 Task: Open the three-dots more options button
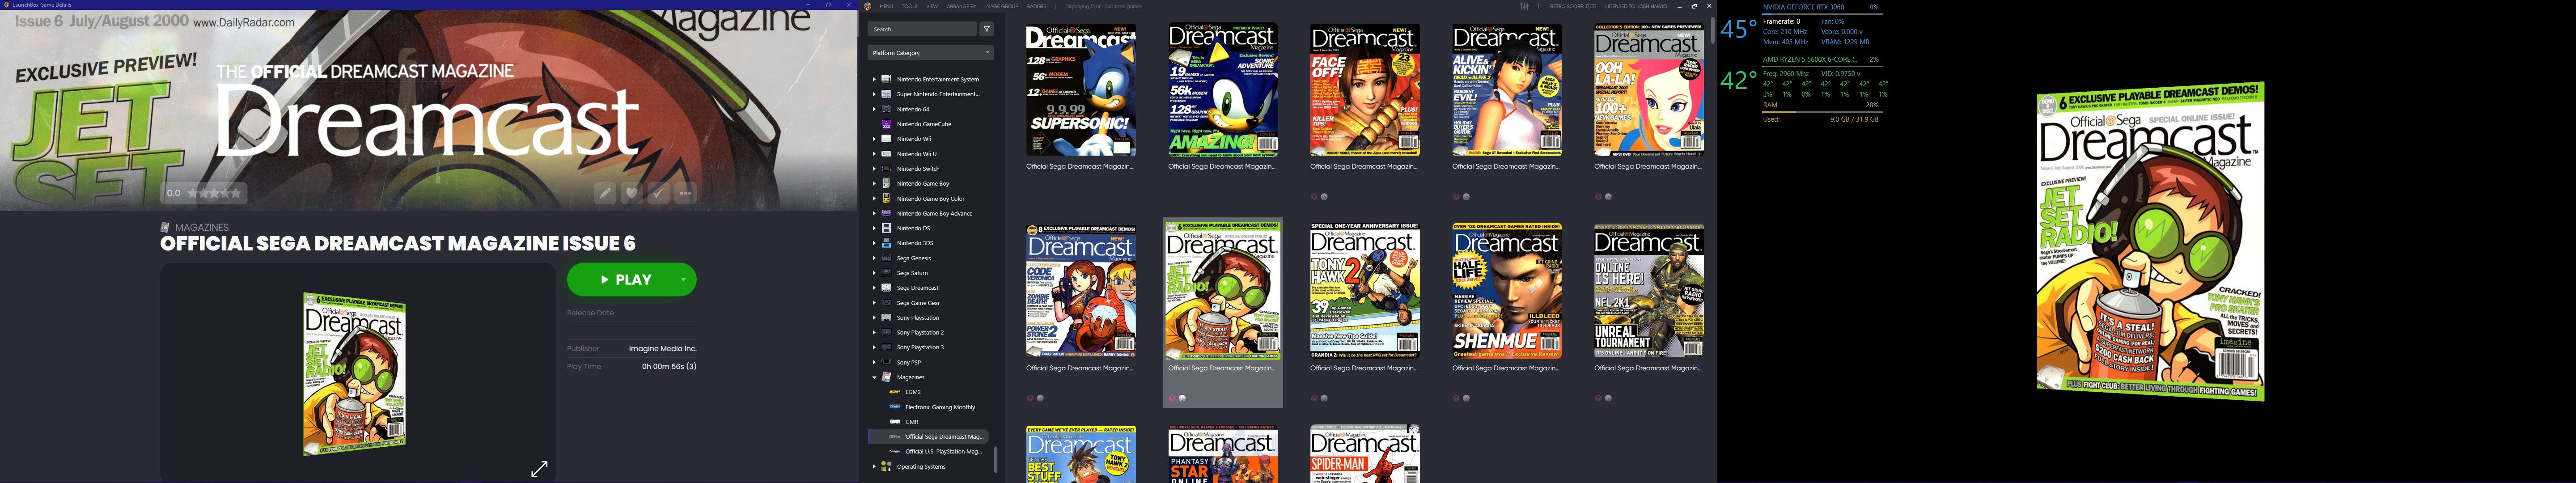point(685,193)
